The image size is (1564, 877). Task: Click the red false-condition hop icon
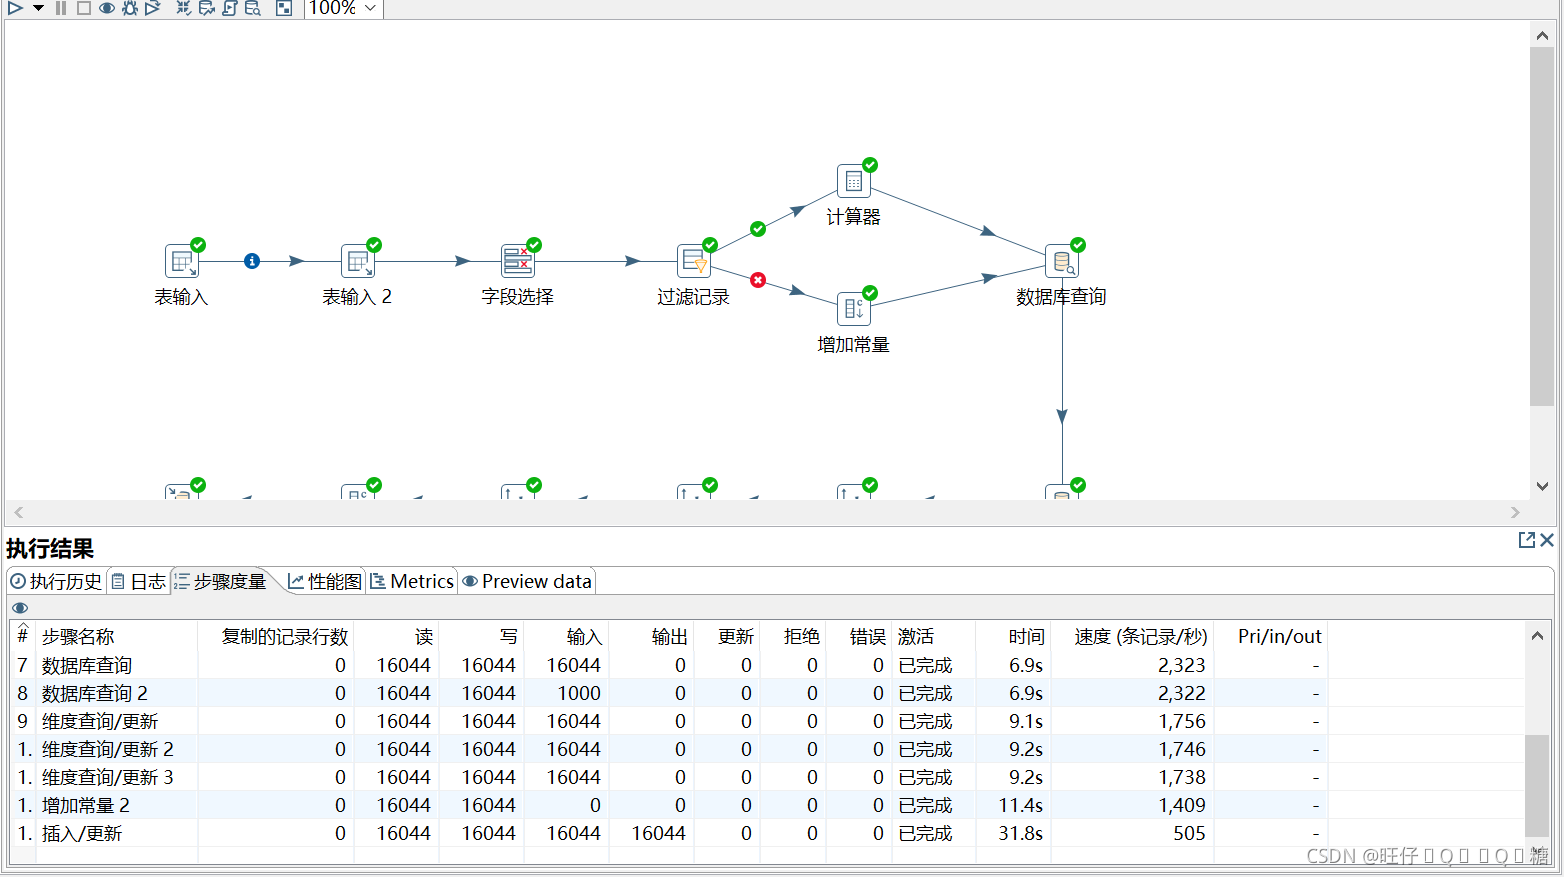758,280
